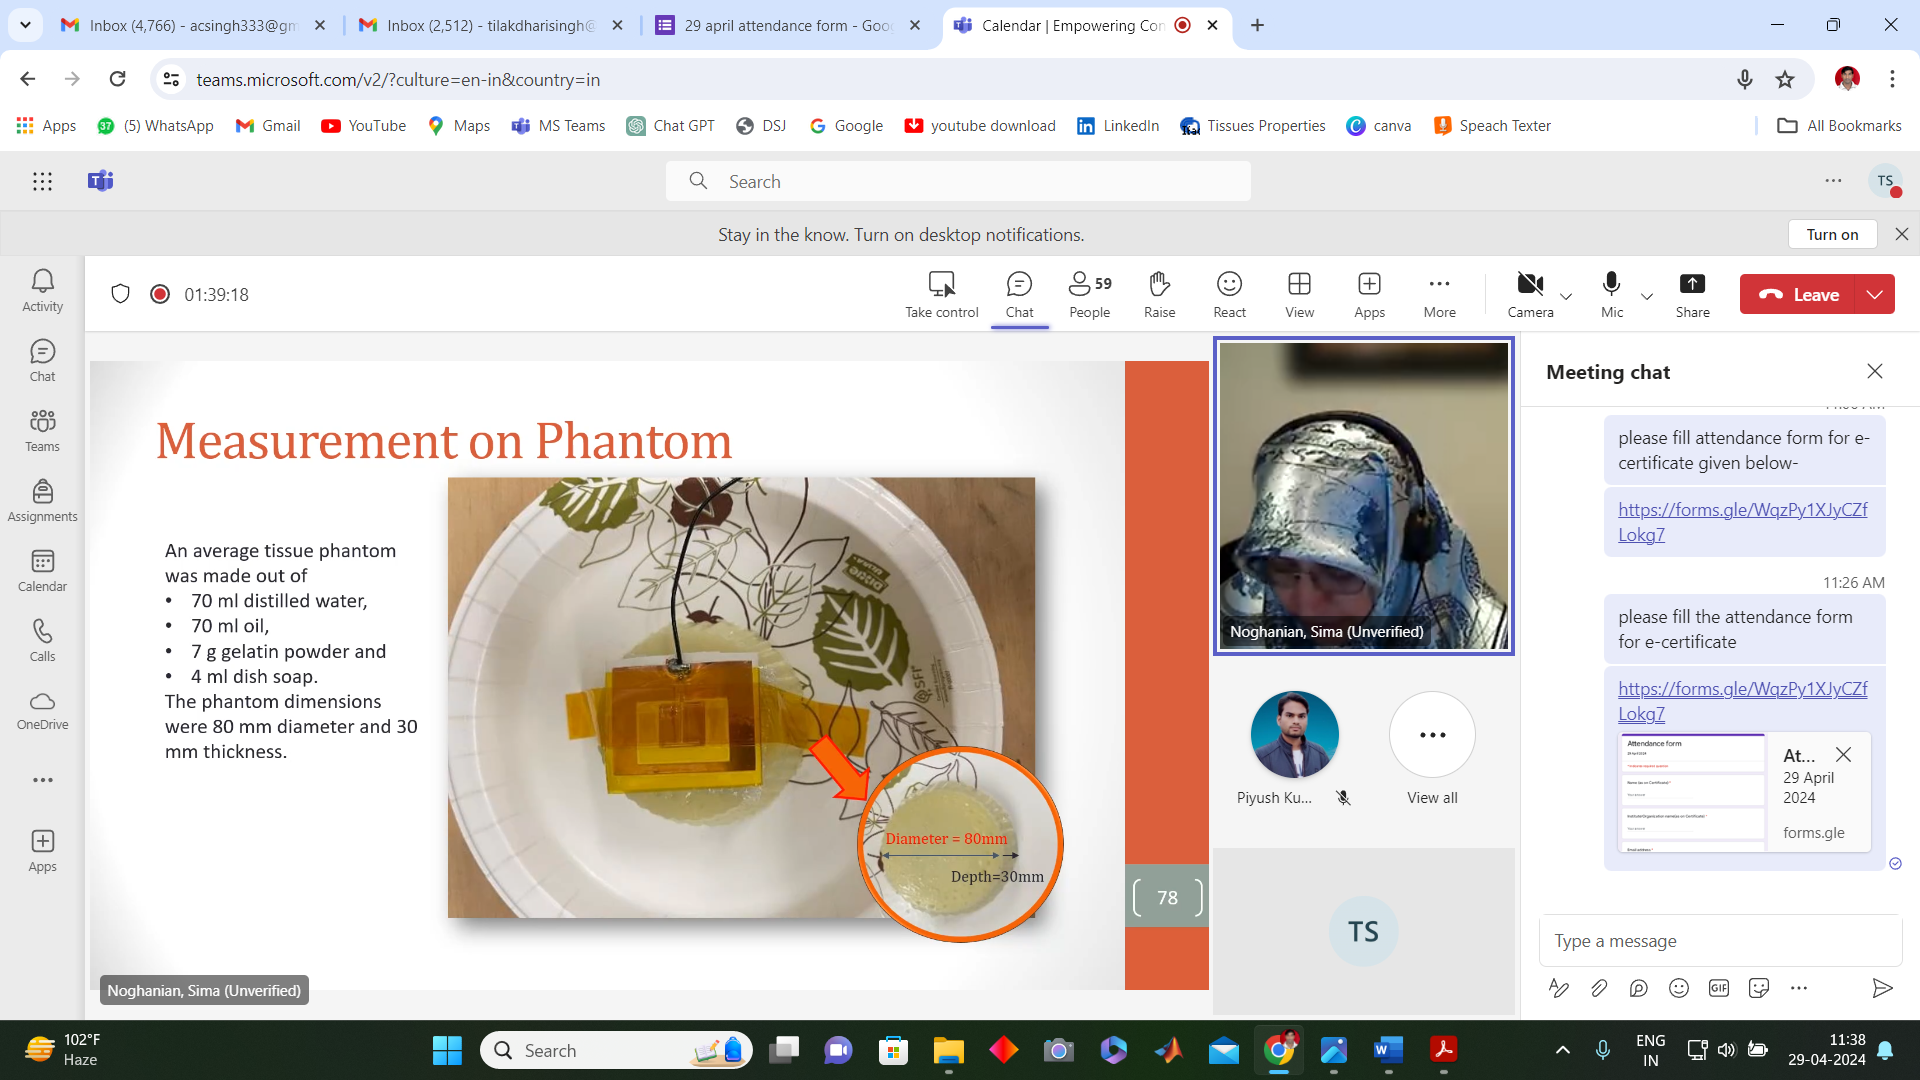Switch to the 29 april attendance form tab
This screenshot has width=1920, height=1080.
788,25
